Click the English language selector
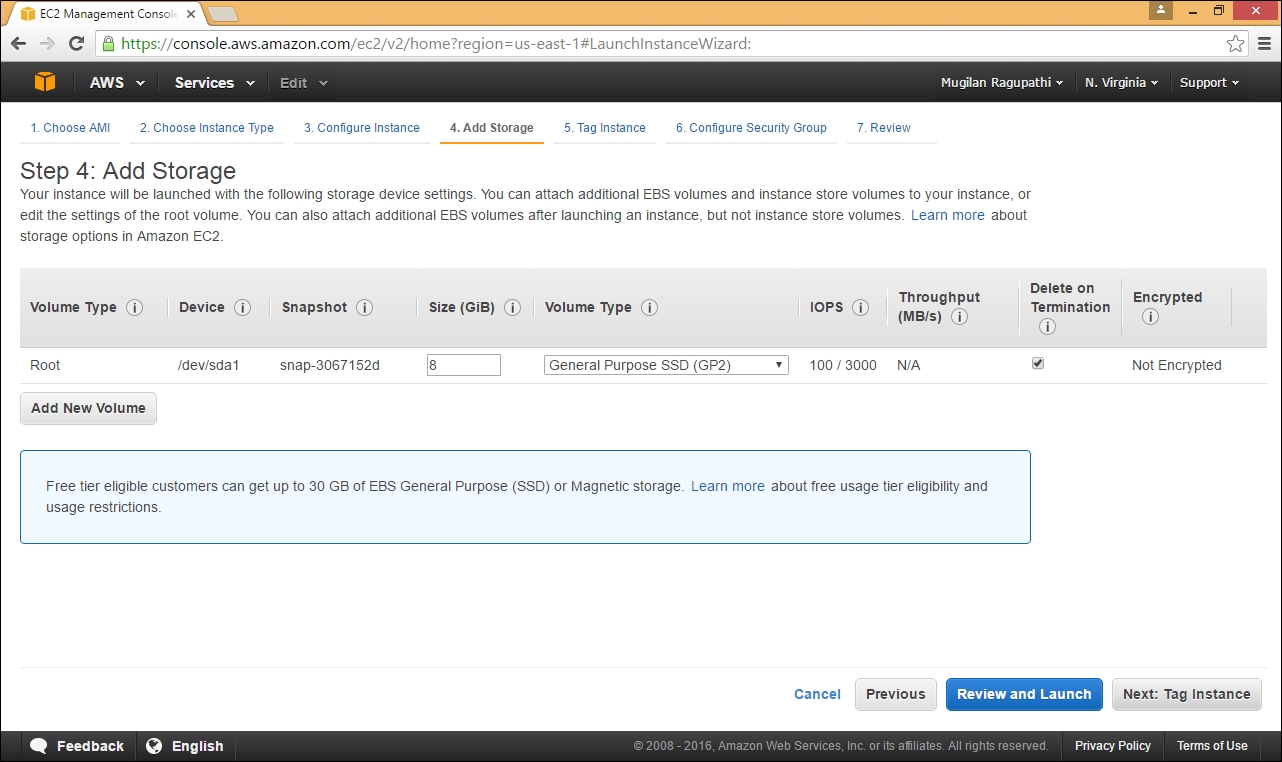The height and width of the screenshot is (762, 1282). point(185,746)
